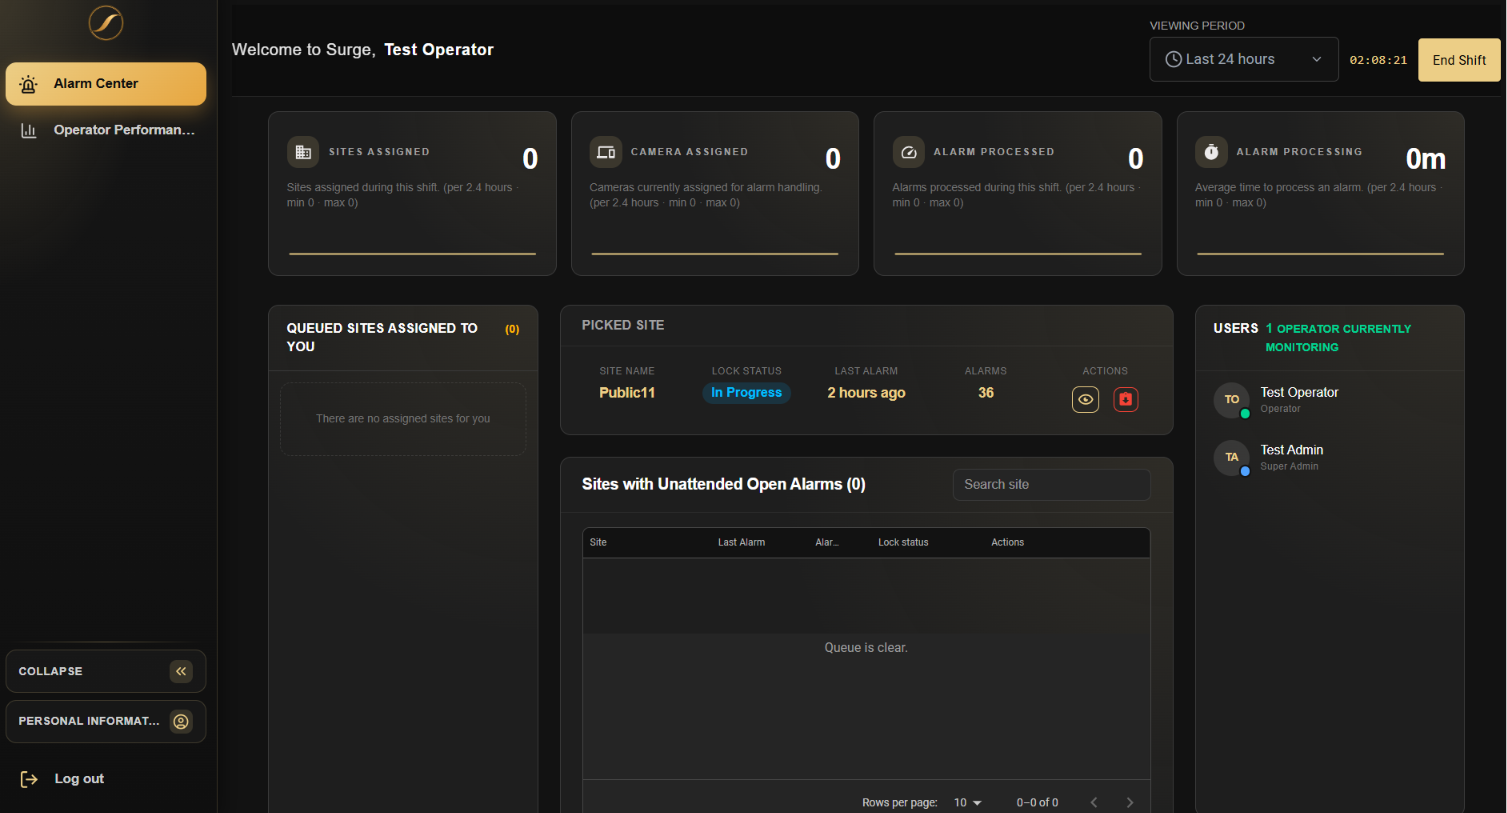Focus the Search site field
The width and height of the screenshot is (1507, 813).
pyautogui.click(x=1051, y=485)
